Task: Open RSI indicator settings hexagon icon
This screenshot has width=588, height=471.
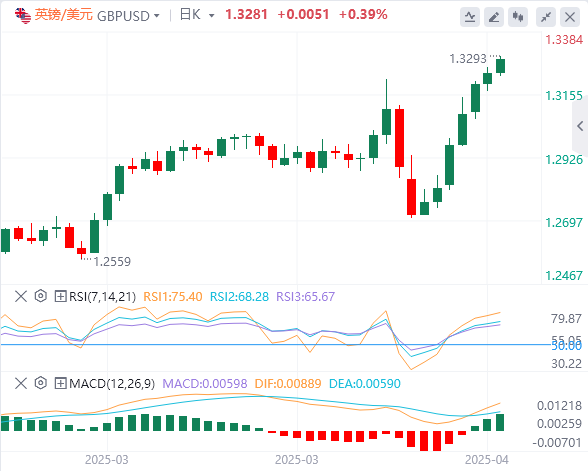Action: click(x=40, y=296)
